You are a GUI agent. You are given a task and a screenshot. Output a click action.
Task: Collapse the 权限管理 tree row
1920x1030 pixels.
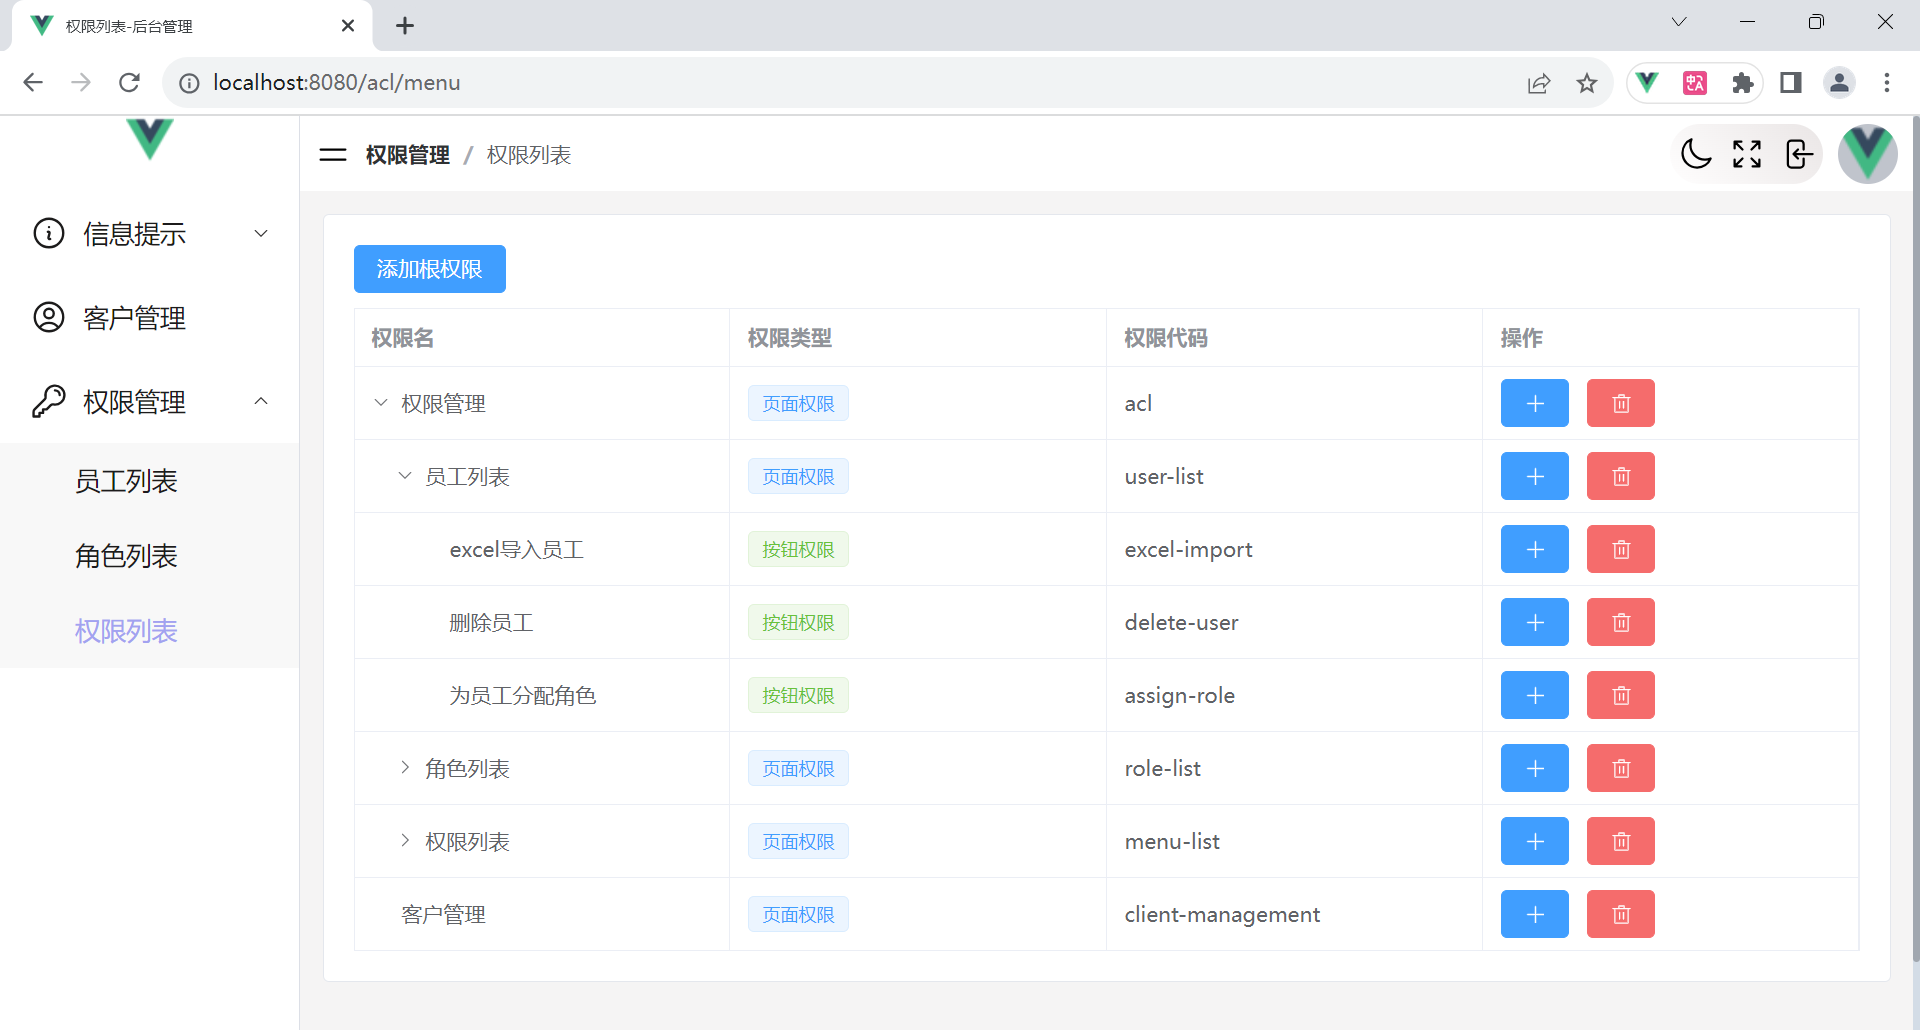pyautogui.click(x=381, y=403)
